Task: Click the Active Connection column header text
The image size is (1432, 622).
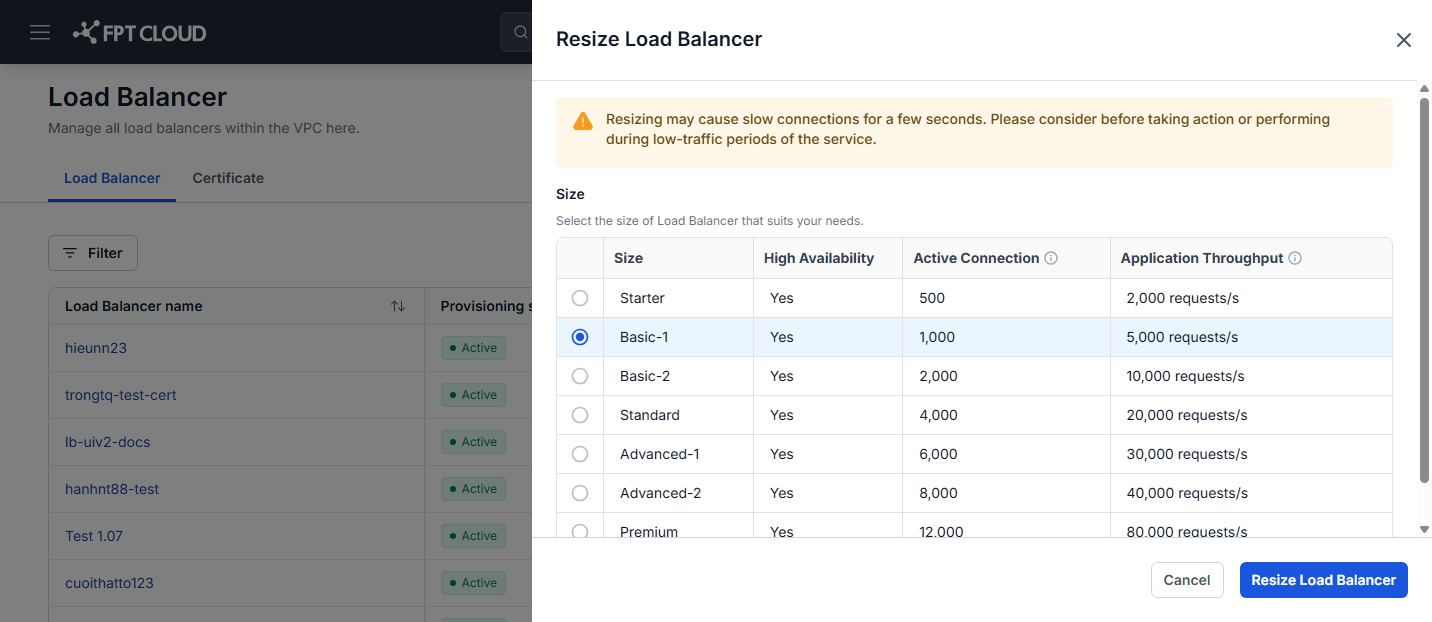Action: click(976, 258)
